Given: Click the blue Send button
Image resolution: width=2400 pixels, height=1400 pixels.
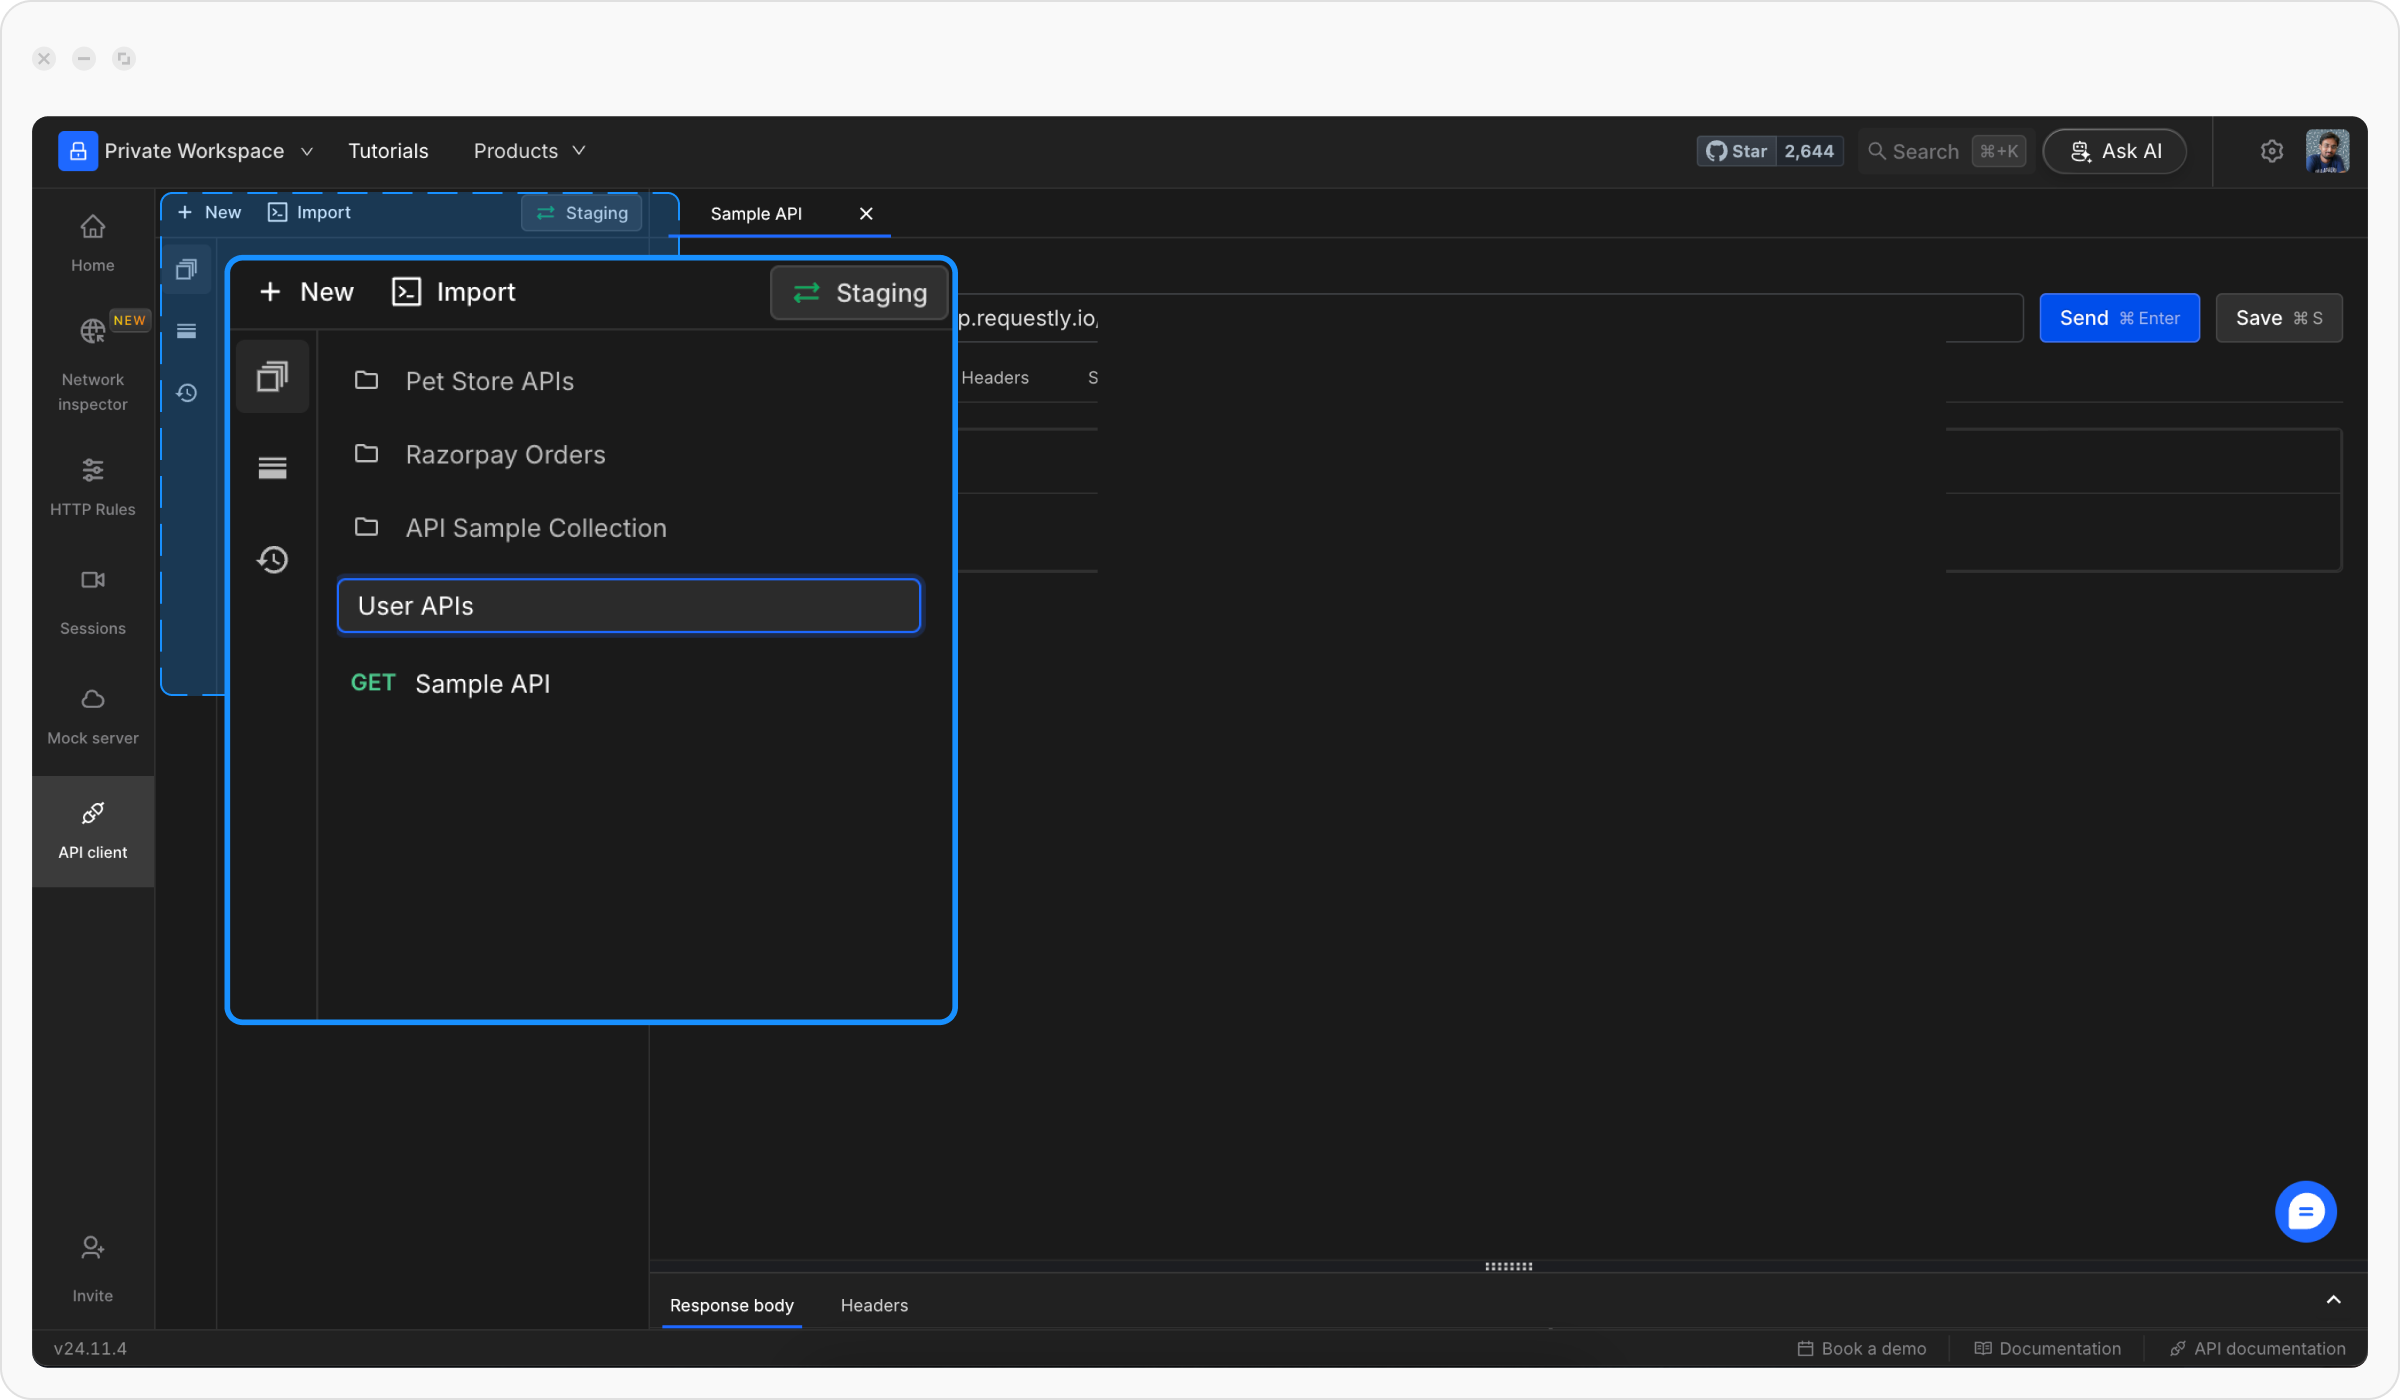Looking at the screenshot, I should click(2119, 318).
